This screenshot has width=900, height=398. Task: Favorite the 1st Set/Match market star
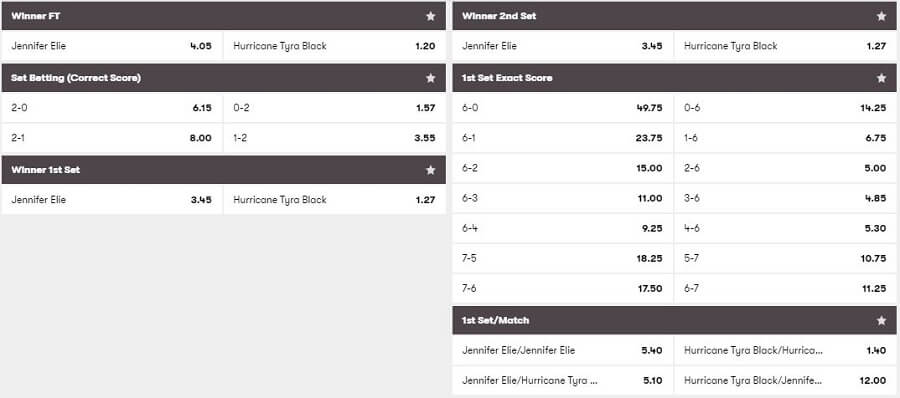tap(882, 320)
